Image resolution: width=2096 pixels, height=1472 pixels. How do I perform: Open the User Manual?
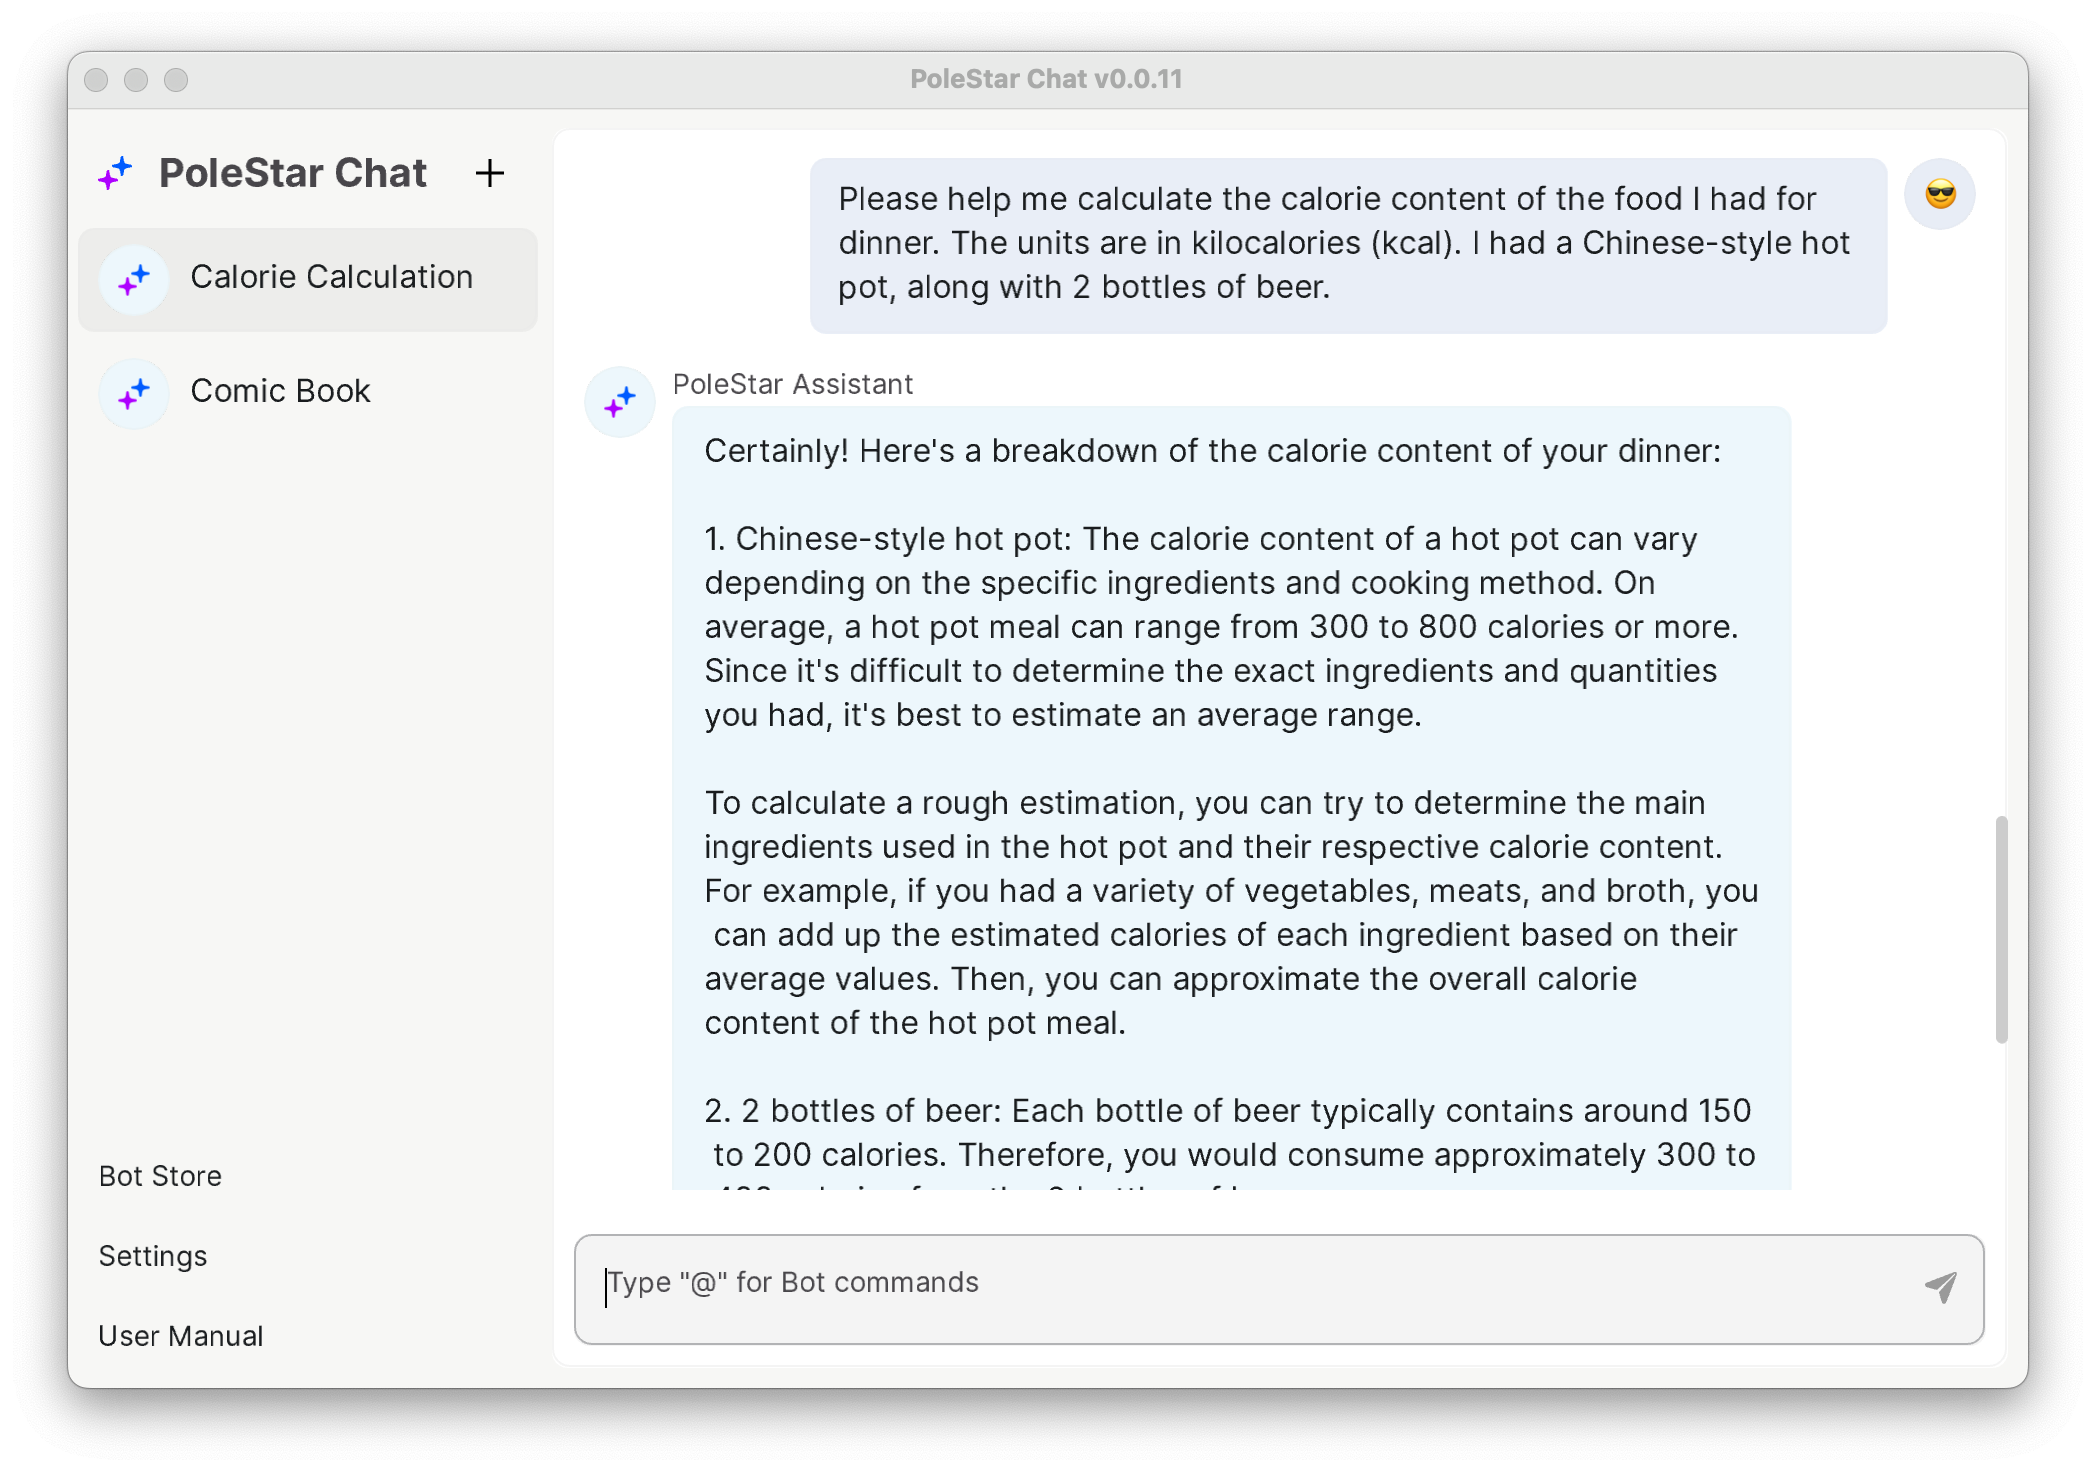[x=181, y=1336]
